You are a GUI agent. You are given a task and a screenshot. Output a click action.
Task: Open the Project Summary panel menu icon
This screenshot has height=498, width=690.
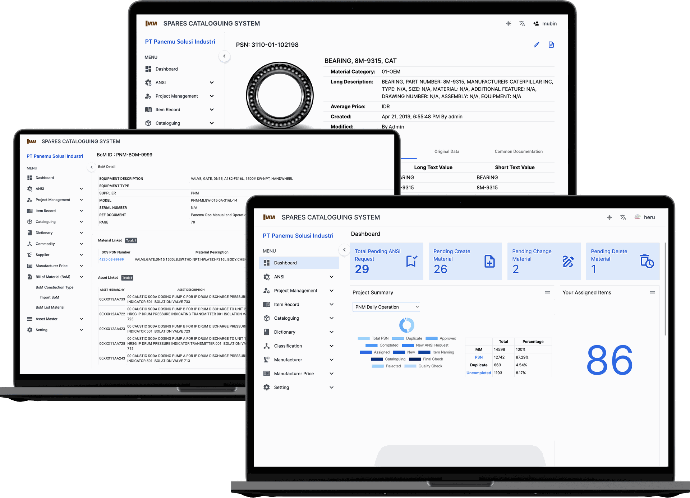pyautogui.click(x=546, y=292)
